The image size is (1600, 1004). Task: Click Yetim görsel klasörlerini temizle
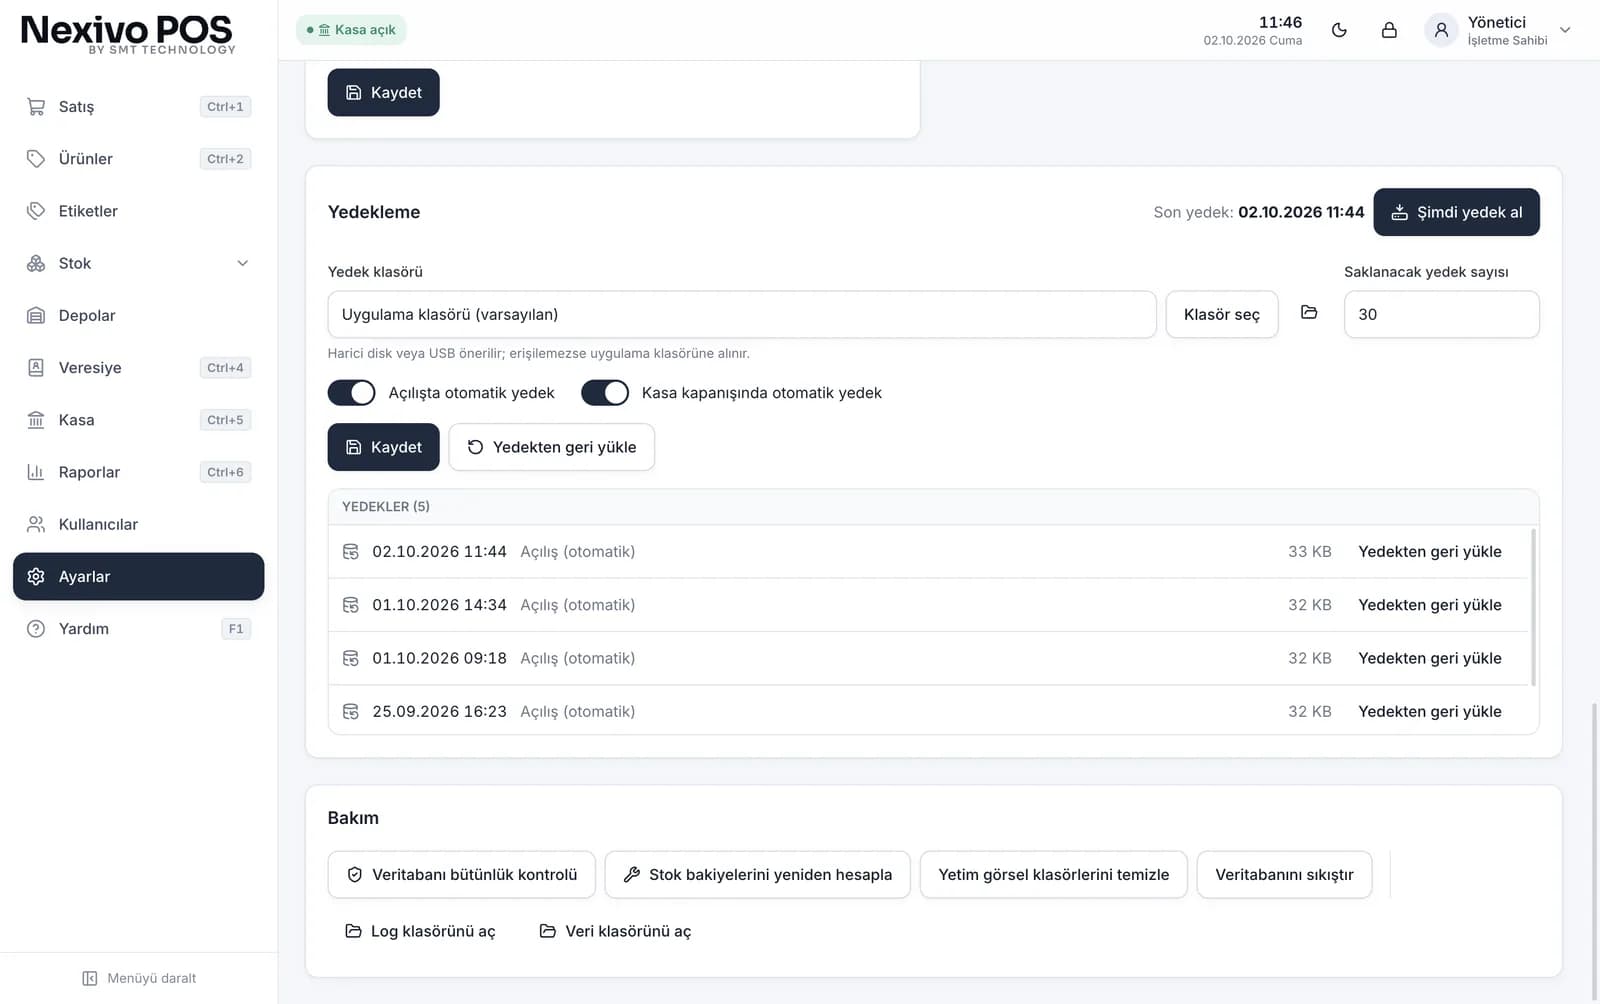[1053, 875]
